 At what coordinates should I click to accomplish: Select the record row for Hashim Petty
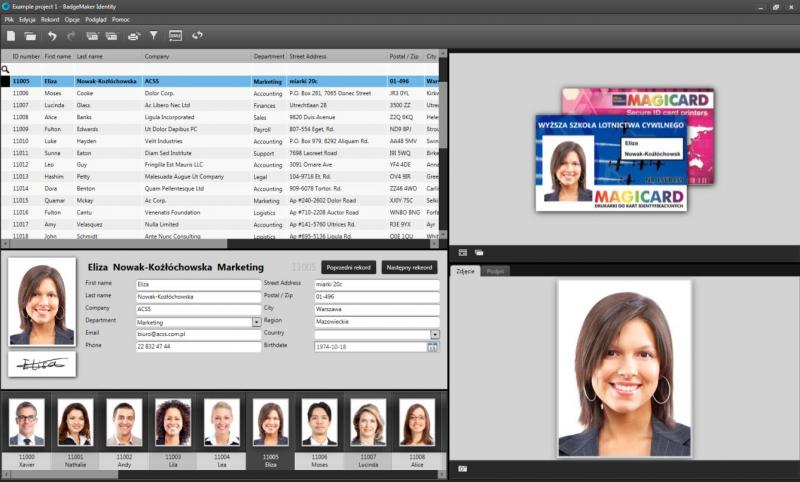tap(219, 176)
